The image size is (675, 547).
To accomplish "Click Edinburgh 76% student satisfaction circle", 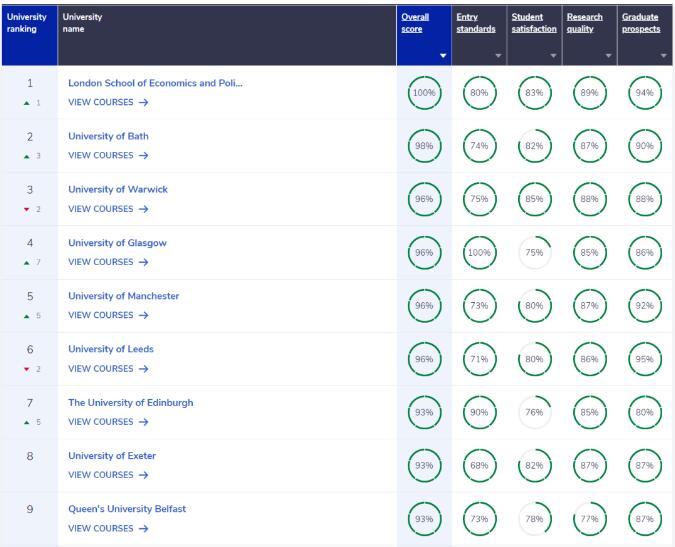I will pos(534,412).
